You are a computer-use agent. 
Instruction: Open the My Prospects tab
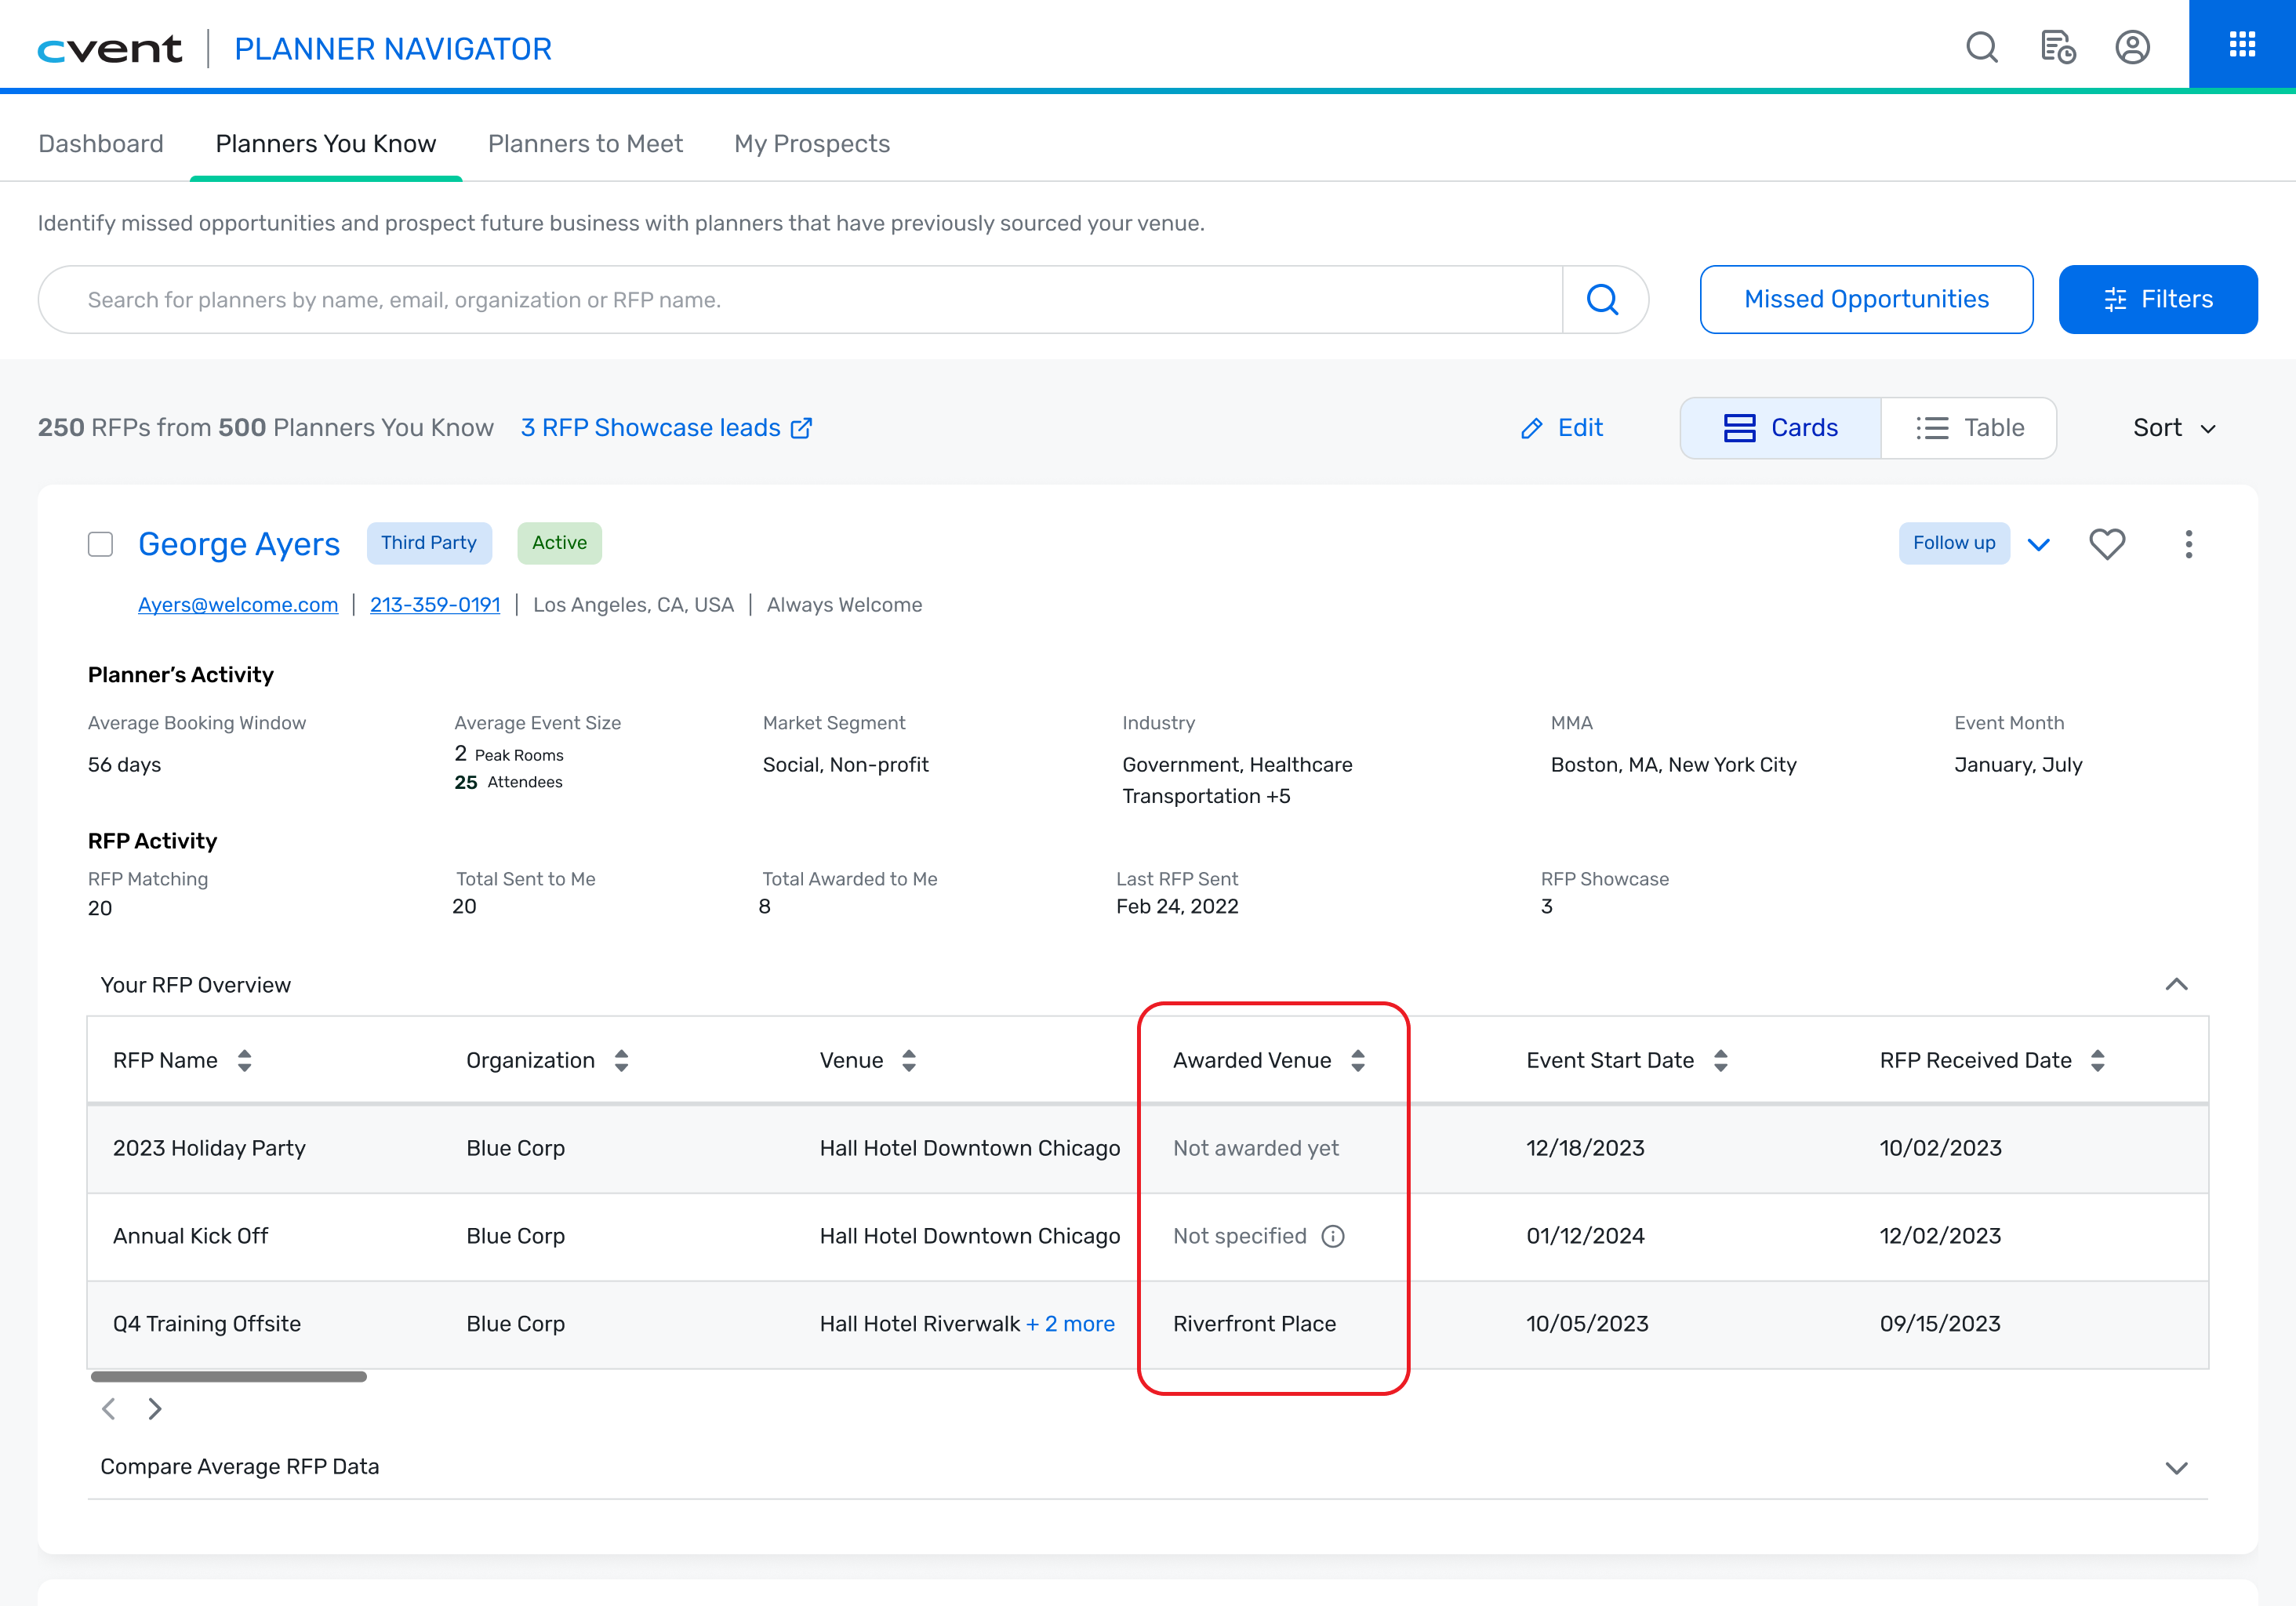[x=812, y=144]
